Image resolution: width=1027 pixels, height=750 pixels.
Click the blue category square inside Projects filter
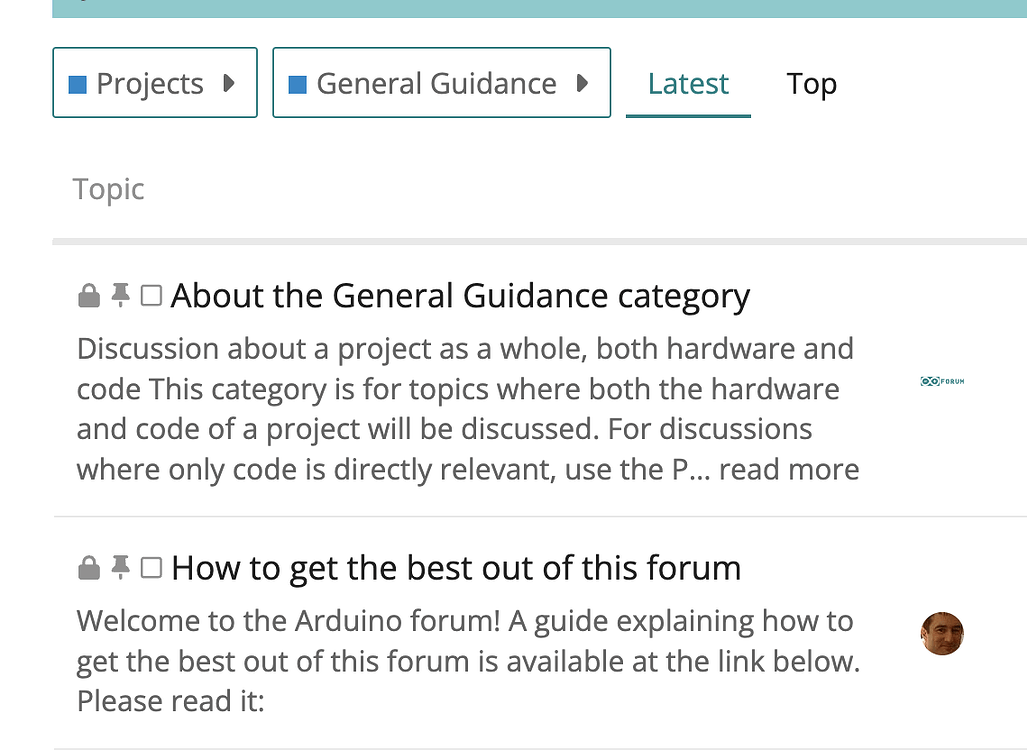77,83
